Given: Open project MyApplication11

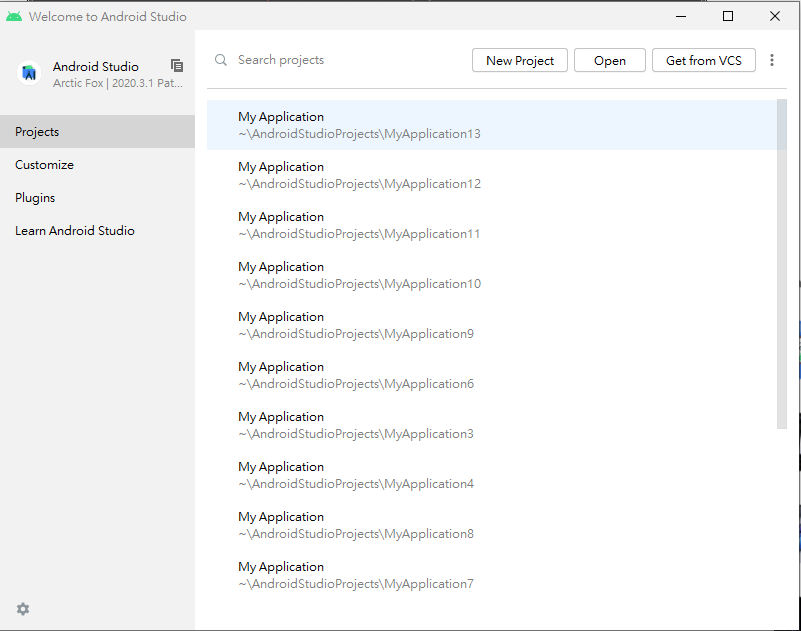Looking at the screenshot, I should [492, 225].
